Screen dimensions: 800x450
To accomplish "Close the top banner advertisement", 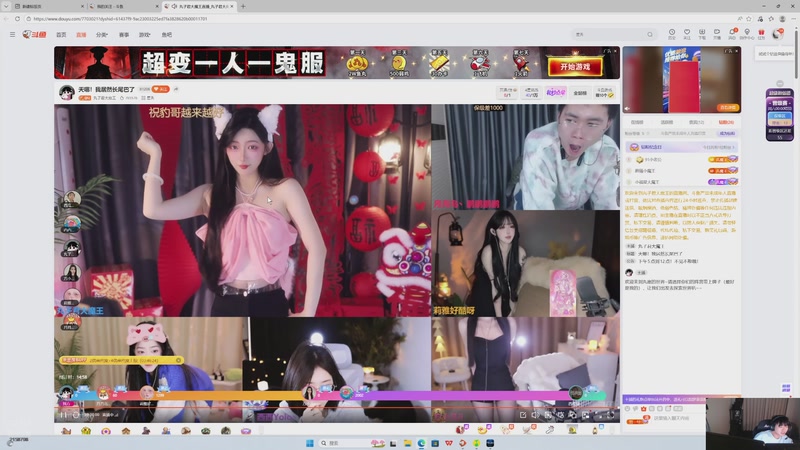I will tap(615, 51).
